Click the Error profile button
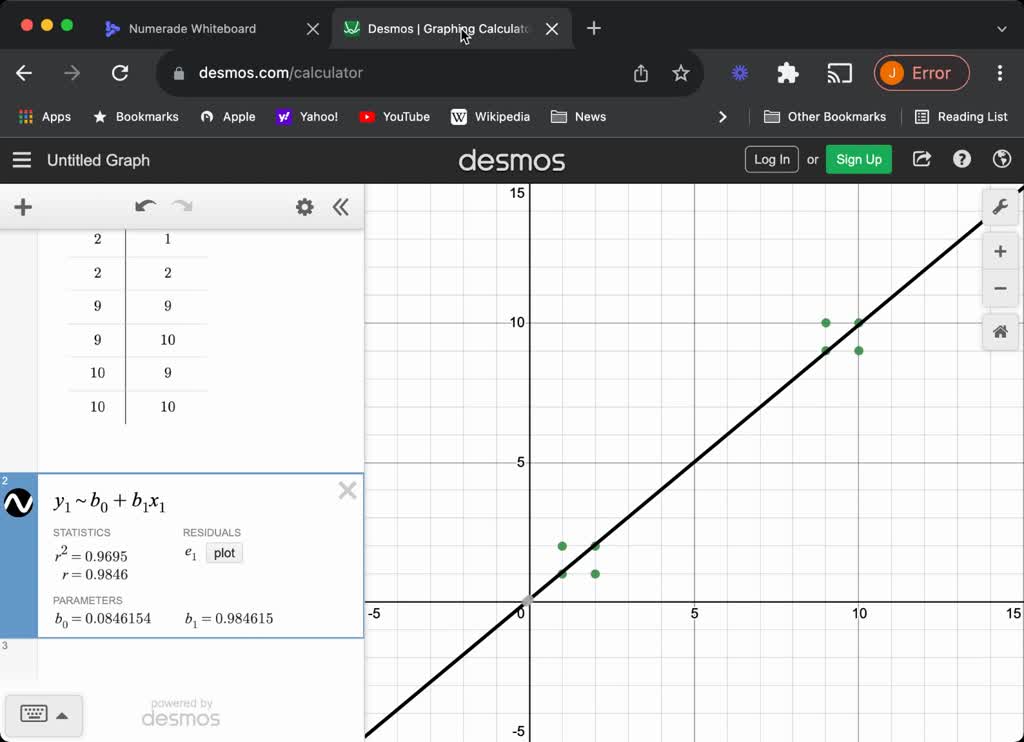 pos(921,73)
